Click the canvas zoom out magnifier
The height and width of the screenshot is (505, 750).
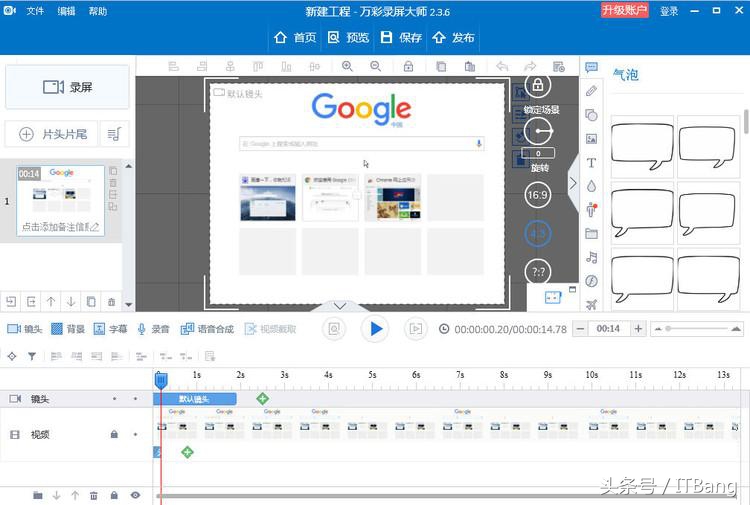[x=375, y=66]
